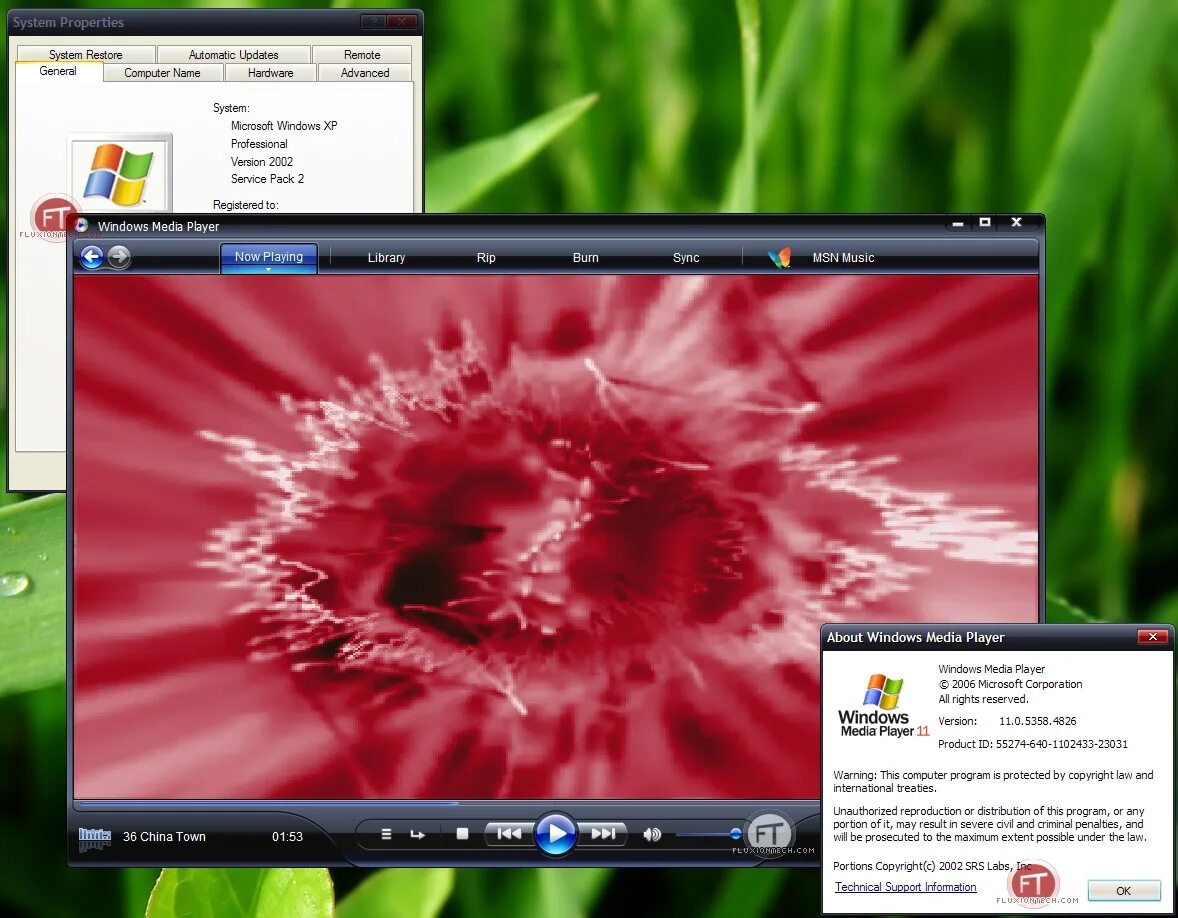Close the System Properties window

coord(402,22)
